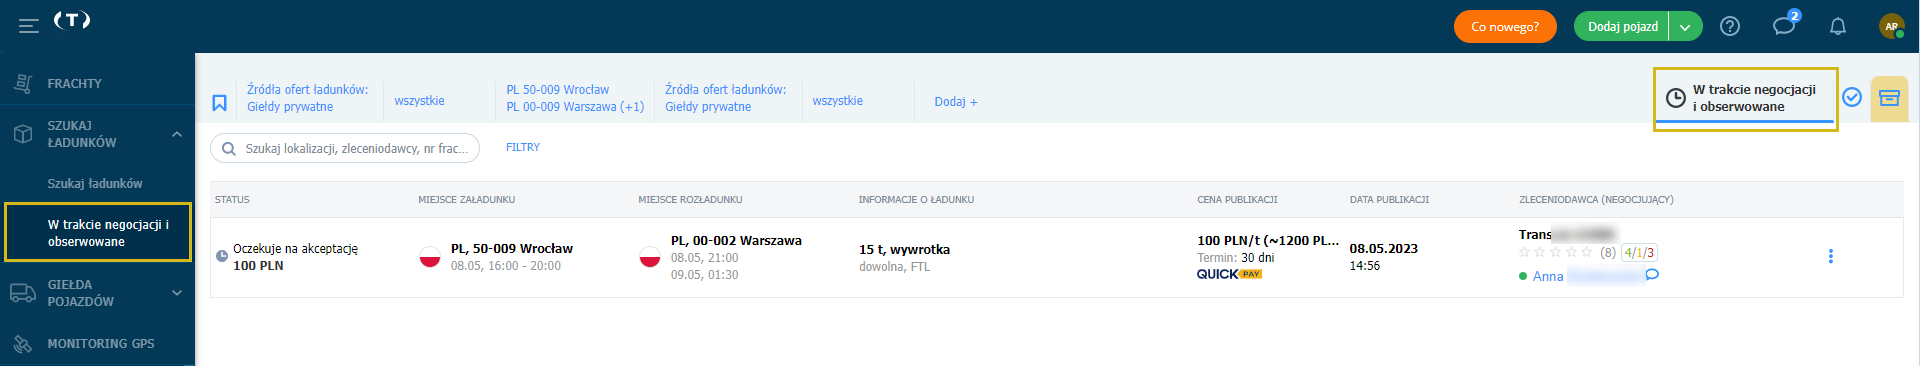Open chat bubble next to Anna

click(x=1652, y=274)
